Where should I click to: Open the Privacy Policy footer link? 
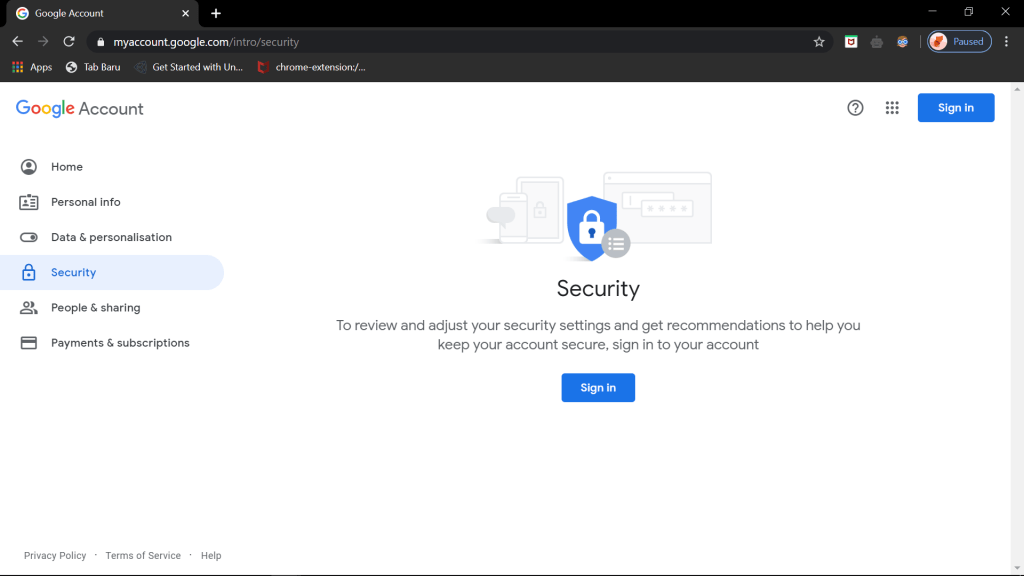click(55, 556)
